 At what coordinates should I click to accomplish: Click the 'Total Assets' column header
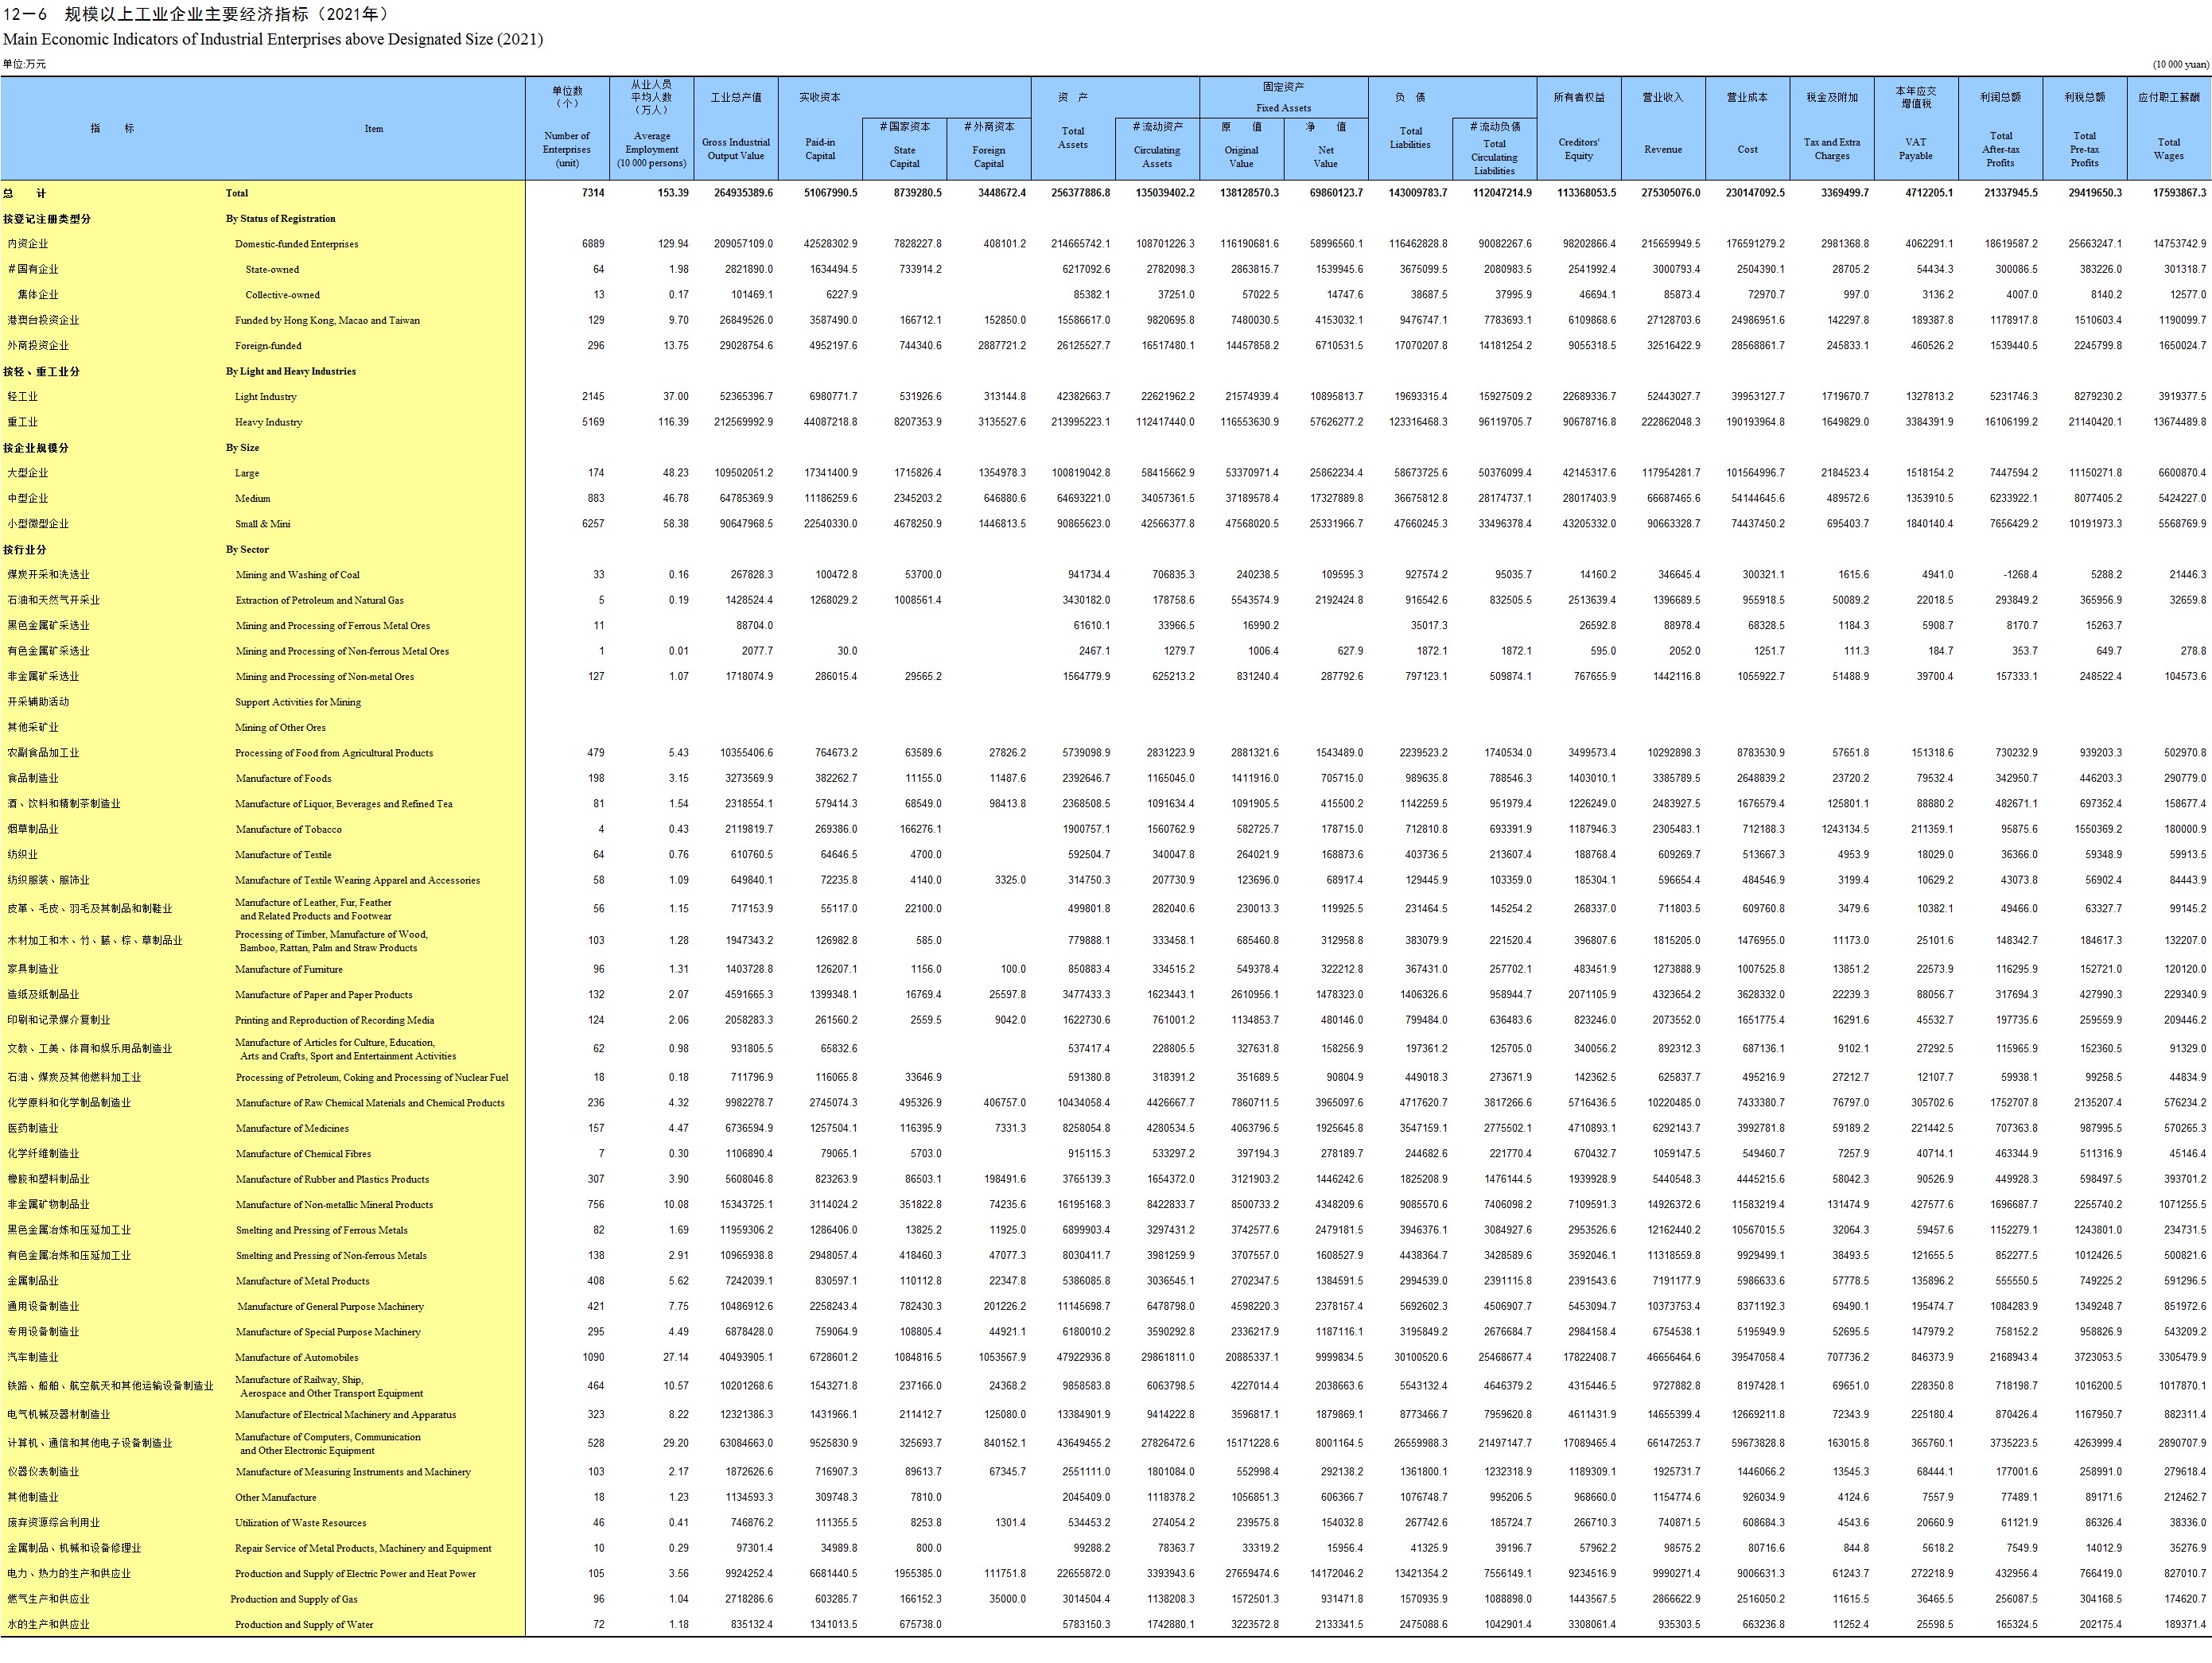pyautogui.click(x=1073, y=138)
